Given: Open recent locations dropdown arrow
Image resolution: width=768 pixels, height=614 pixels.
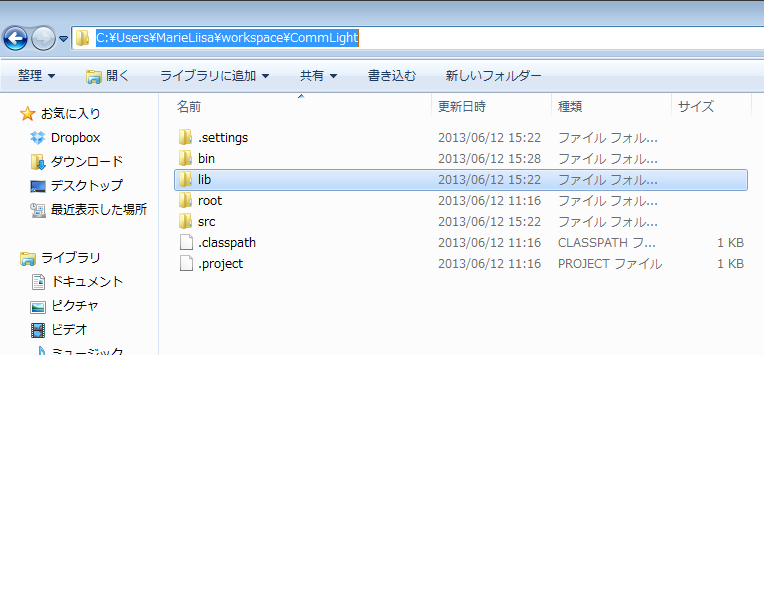Looking at the screenshot, I should (x=64, y=39).
